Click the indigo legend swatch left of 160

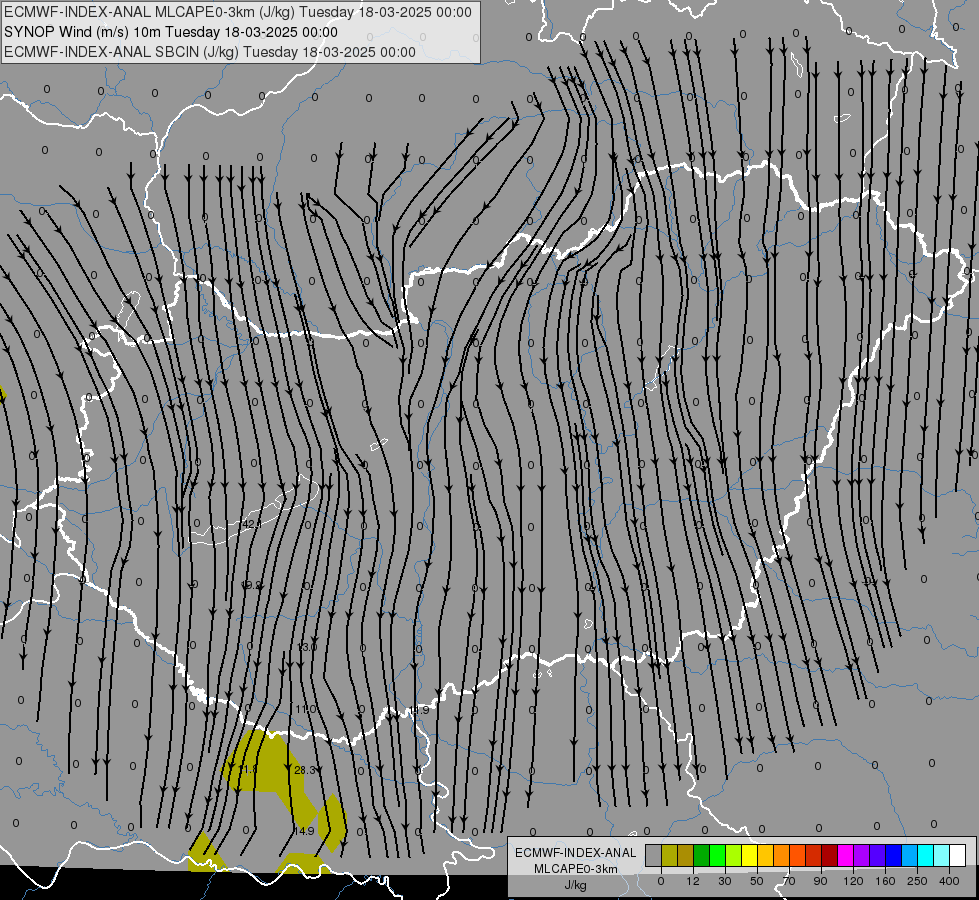(x=878, y=855)
